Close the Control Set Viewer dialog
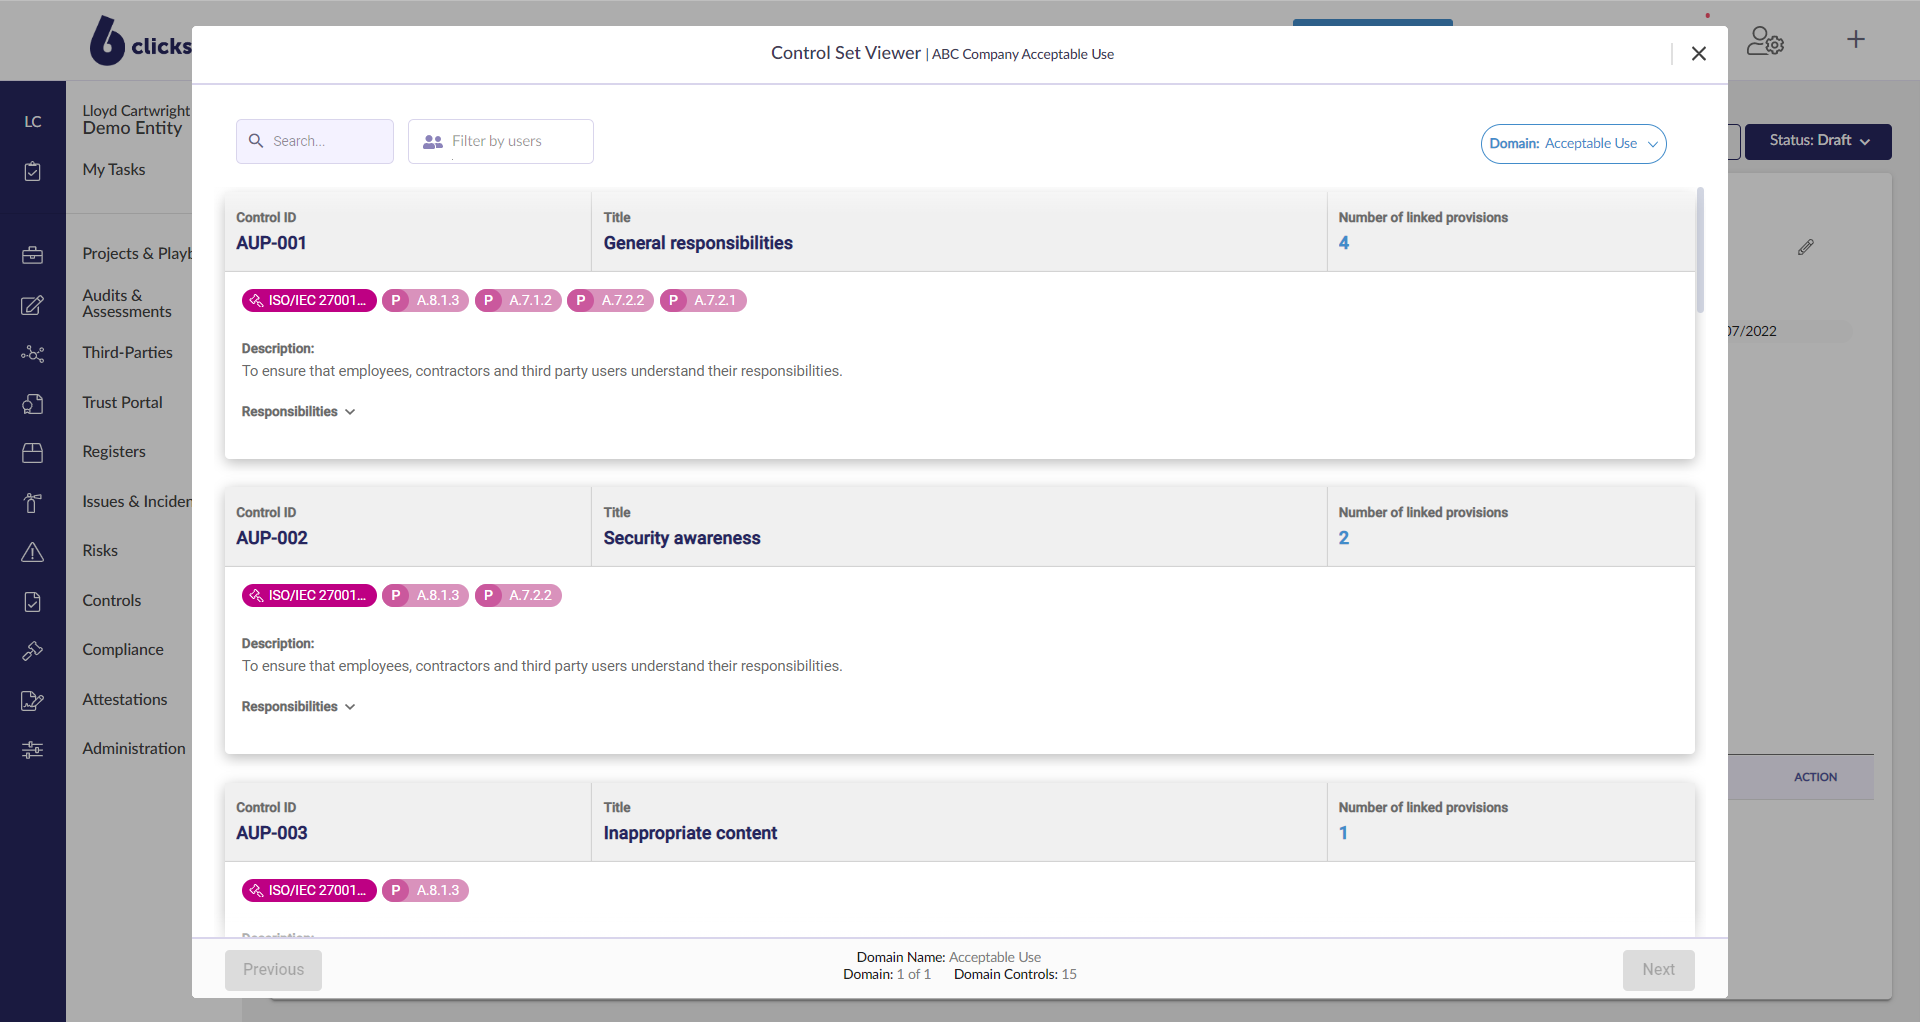Screen dimensions: 1920x1022 [1698, 54]
